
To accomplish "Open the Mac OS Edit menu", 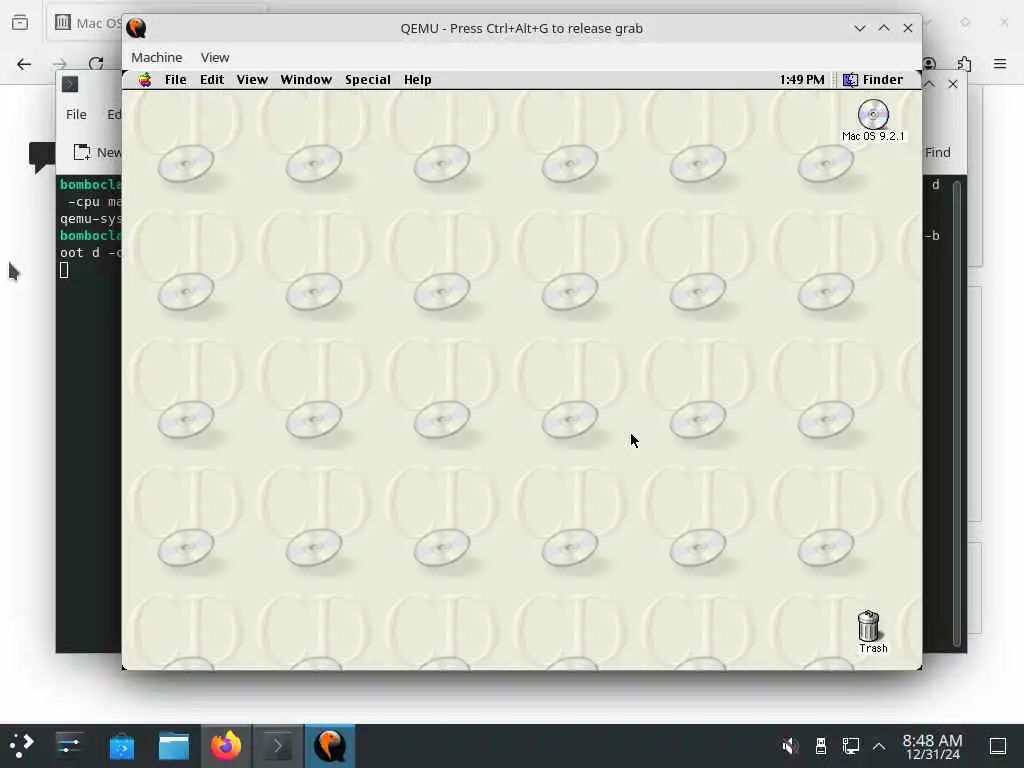I will coord(212,80).
